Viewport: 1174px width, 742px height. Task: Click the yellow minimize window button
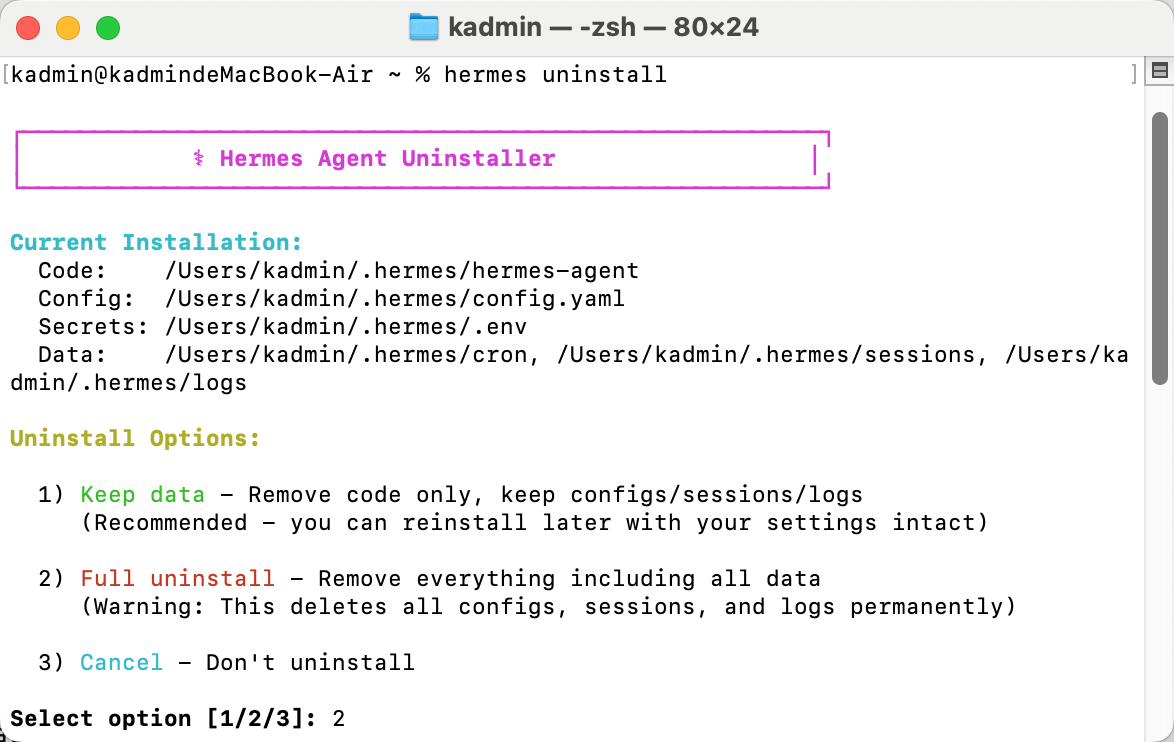coord(68,28)
